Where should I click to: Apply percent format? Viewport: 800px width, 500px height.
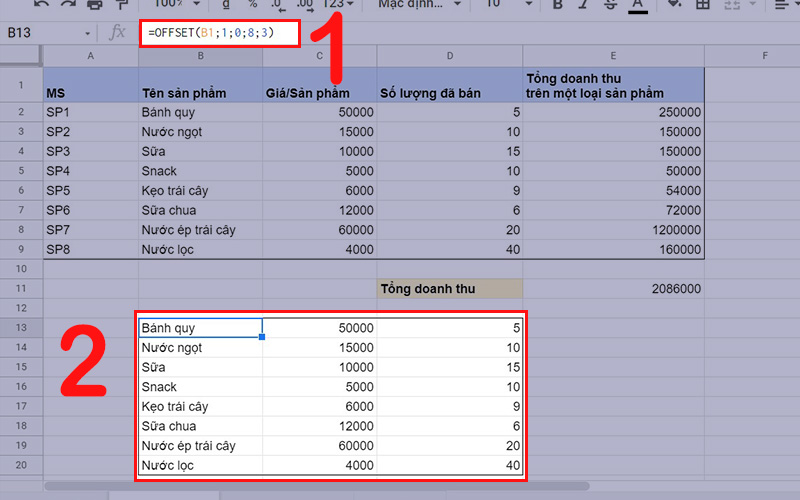point(252,4)
